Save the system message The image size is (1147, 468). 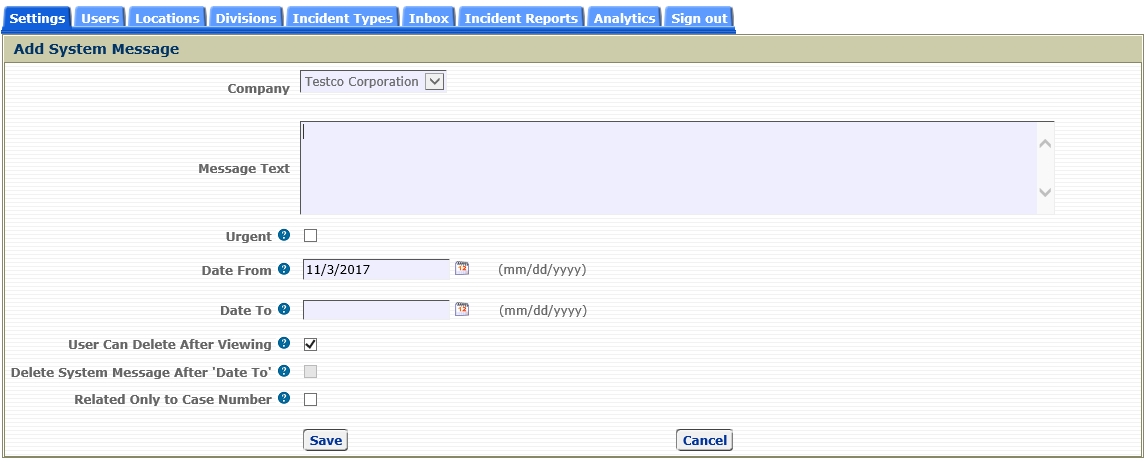point(326,440)
